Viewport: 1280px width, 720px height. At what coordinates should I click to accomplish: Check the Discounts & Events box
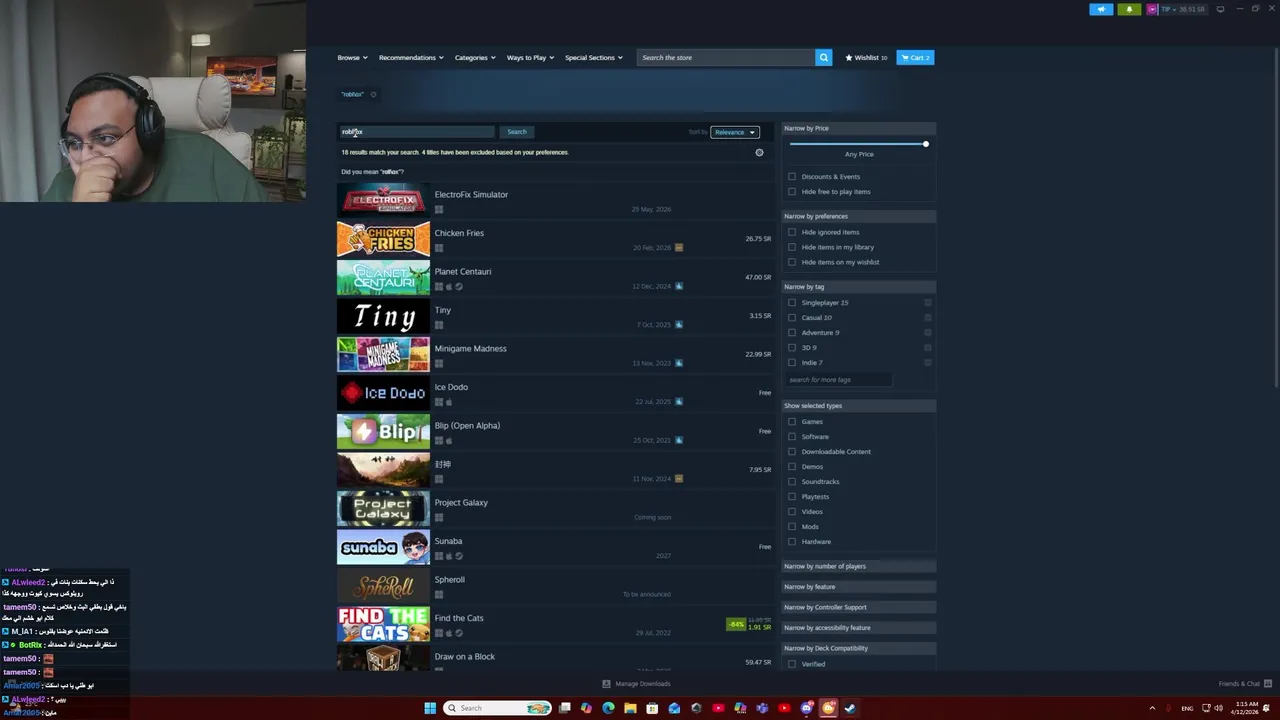pyautogui.click(x=792, y=176)
